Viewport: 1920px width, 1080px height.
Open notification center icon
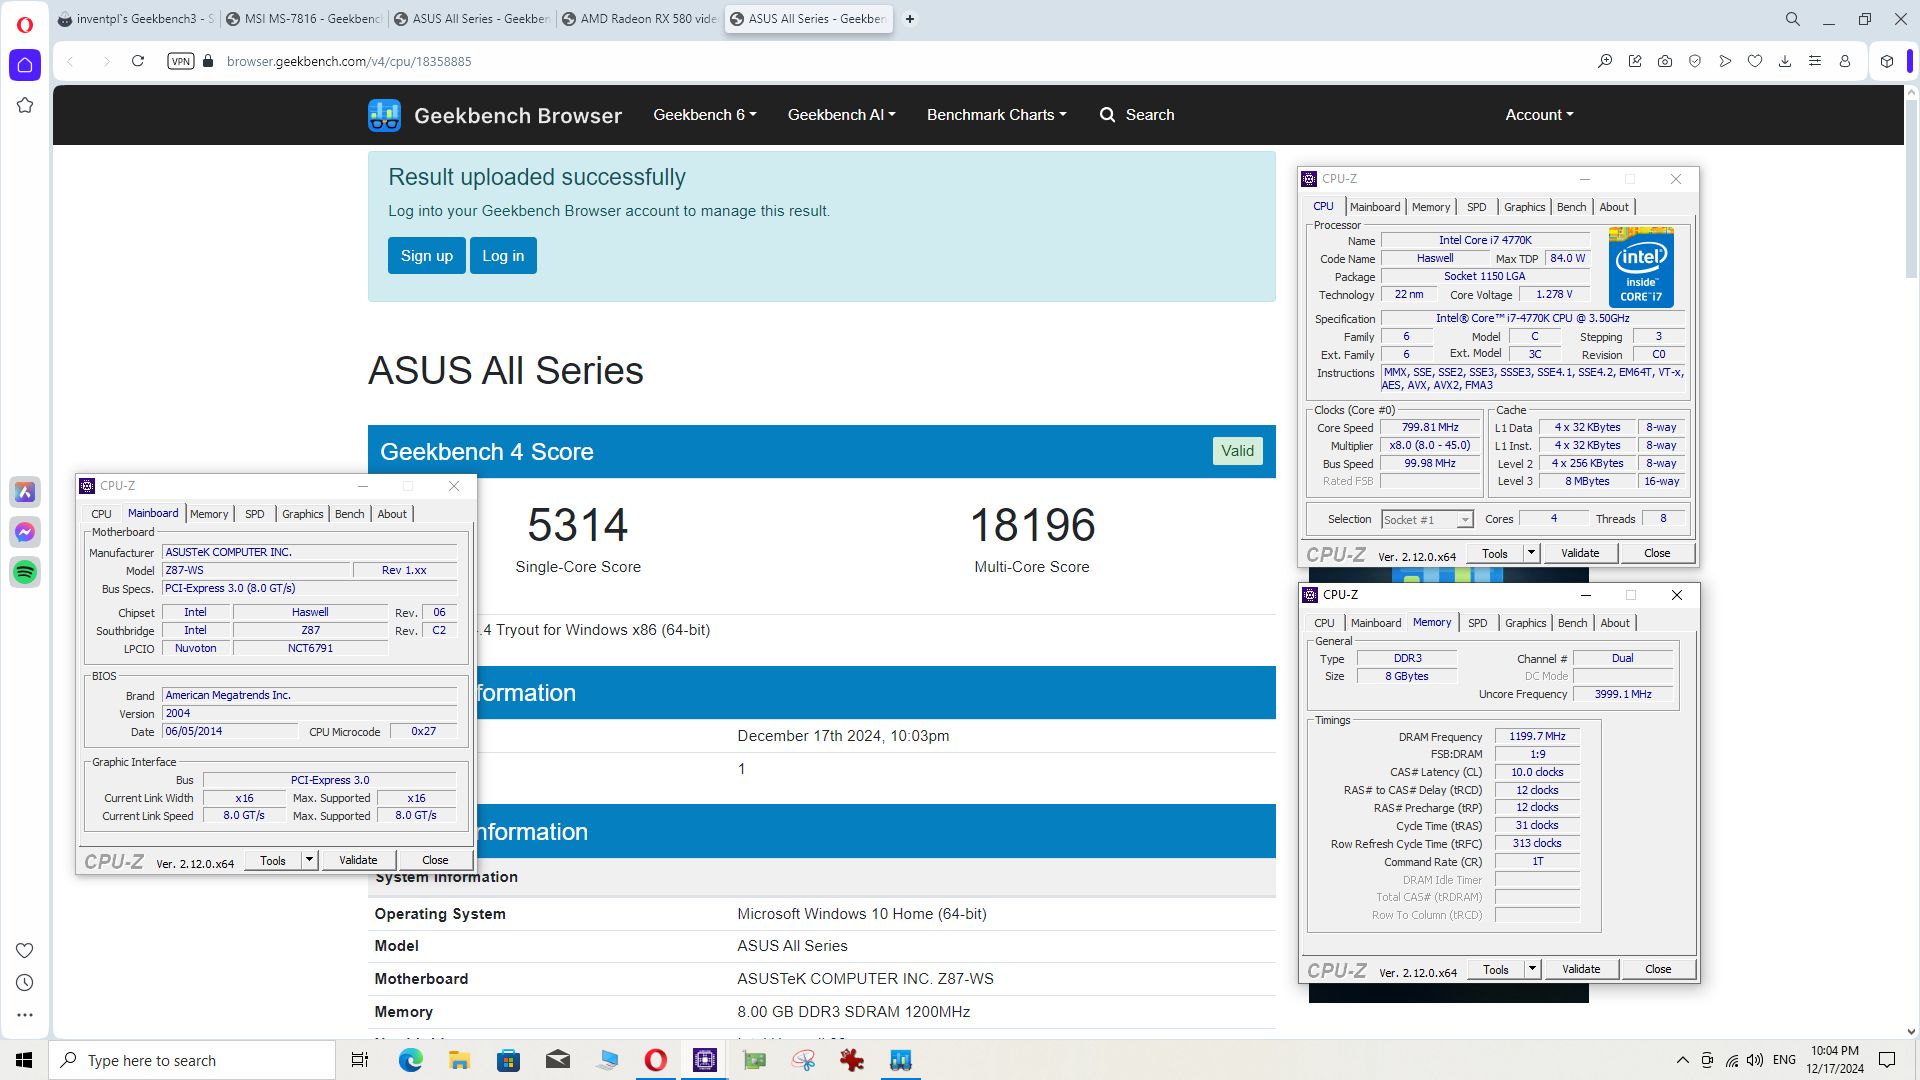1888,1060
